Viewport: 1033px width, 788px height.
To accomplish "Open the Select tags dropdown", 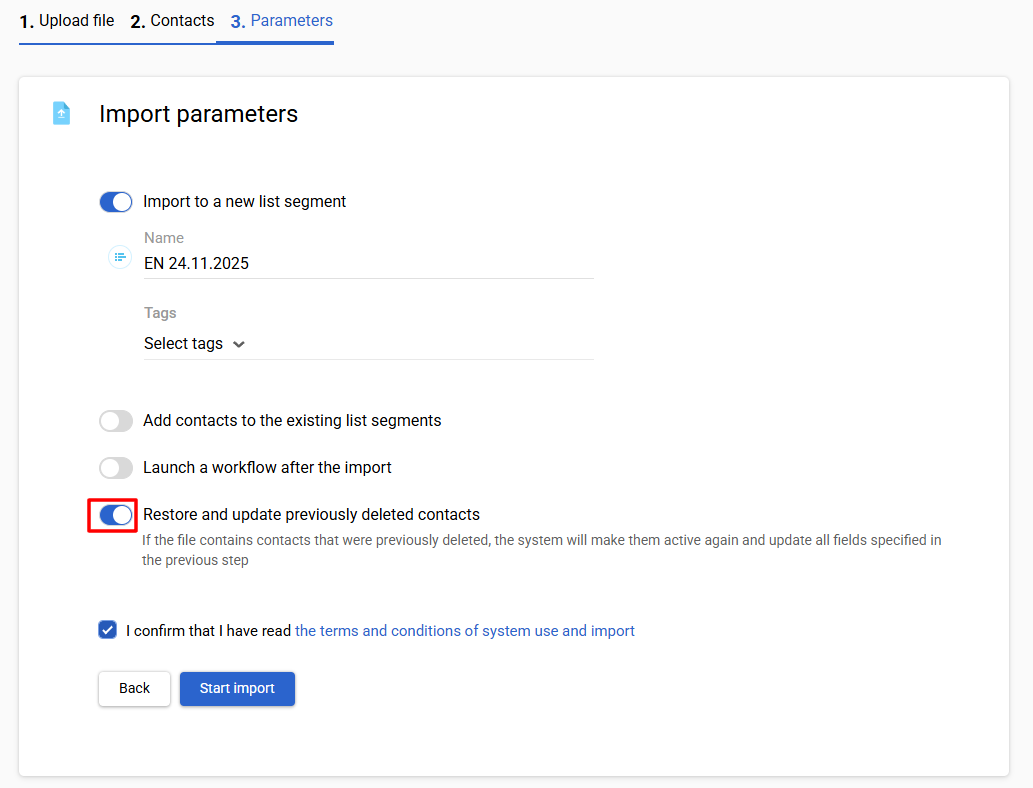I will (x=194, y=344).
